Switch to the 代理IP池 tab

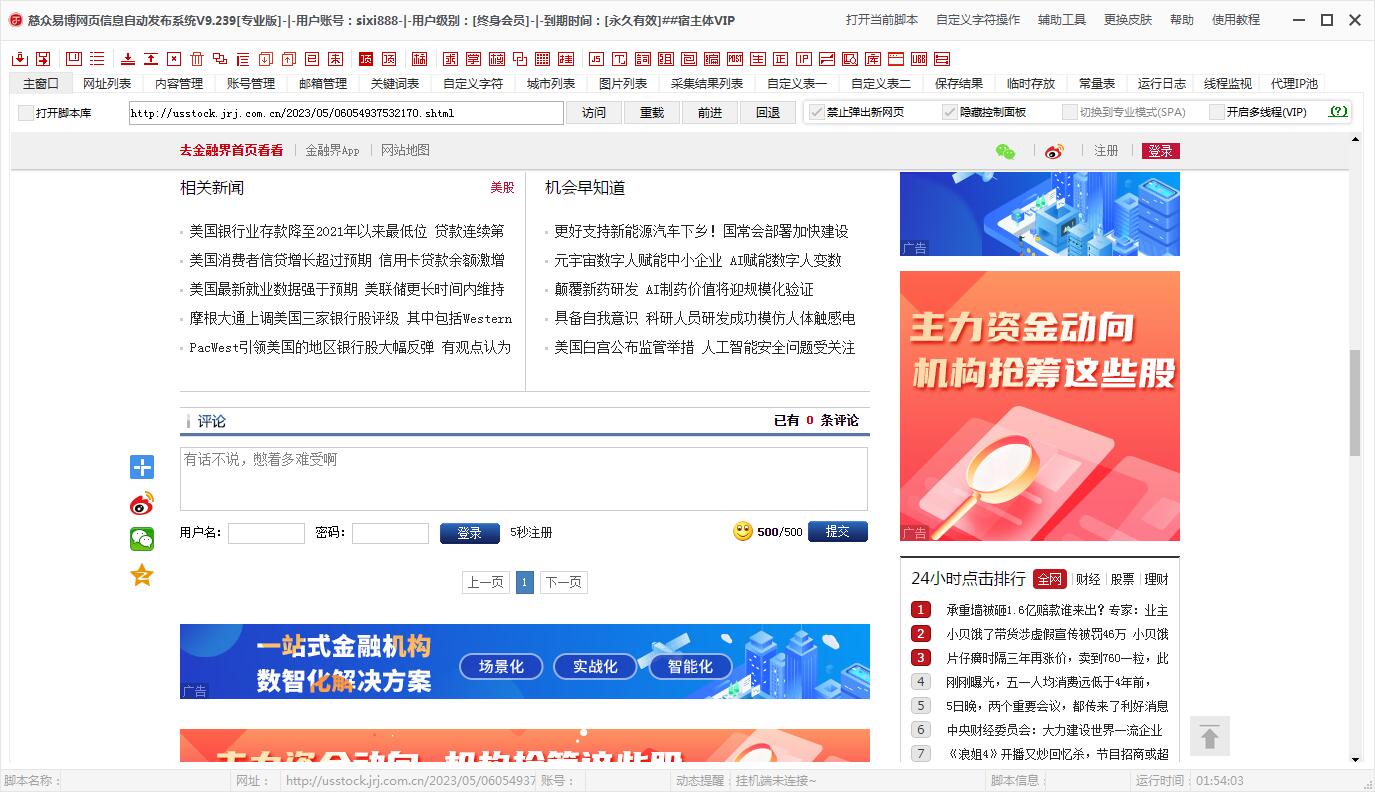(1294, 84)
